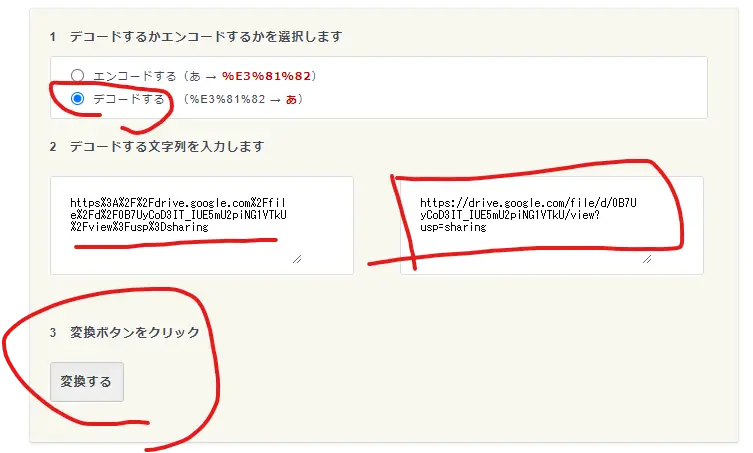Click the step heading デコードするかエンコードするかを選択します
753x453 pixels.
206,37
